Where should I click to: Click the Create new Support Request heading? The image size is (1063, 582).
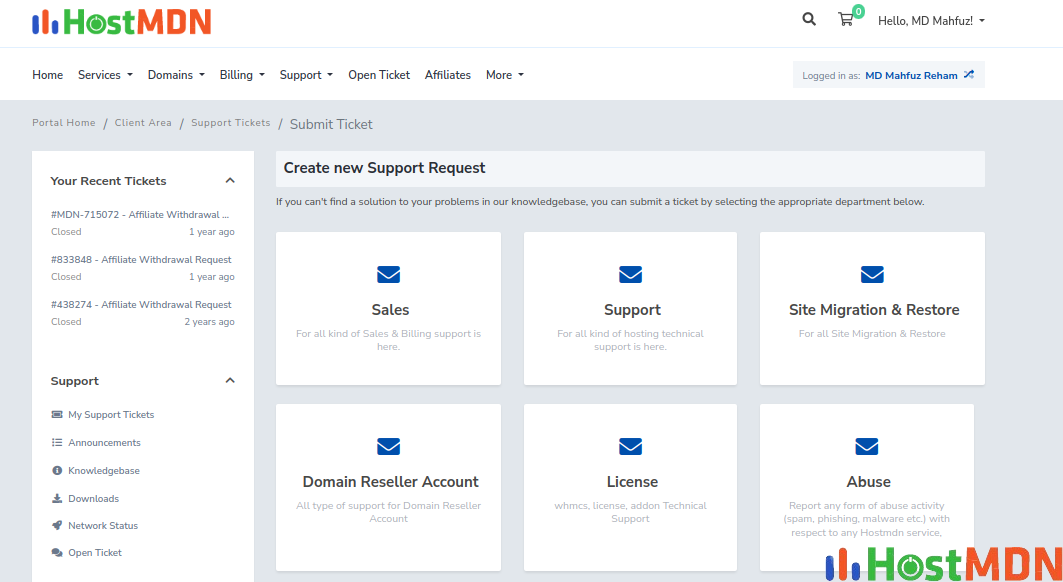point(384,168)
